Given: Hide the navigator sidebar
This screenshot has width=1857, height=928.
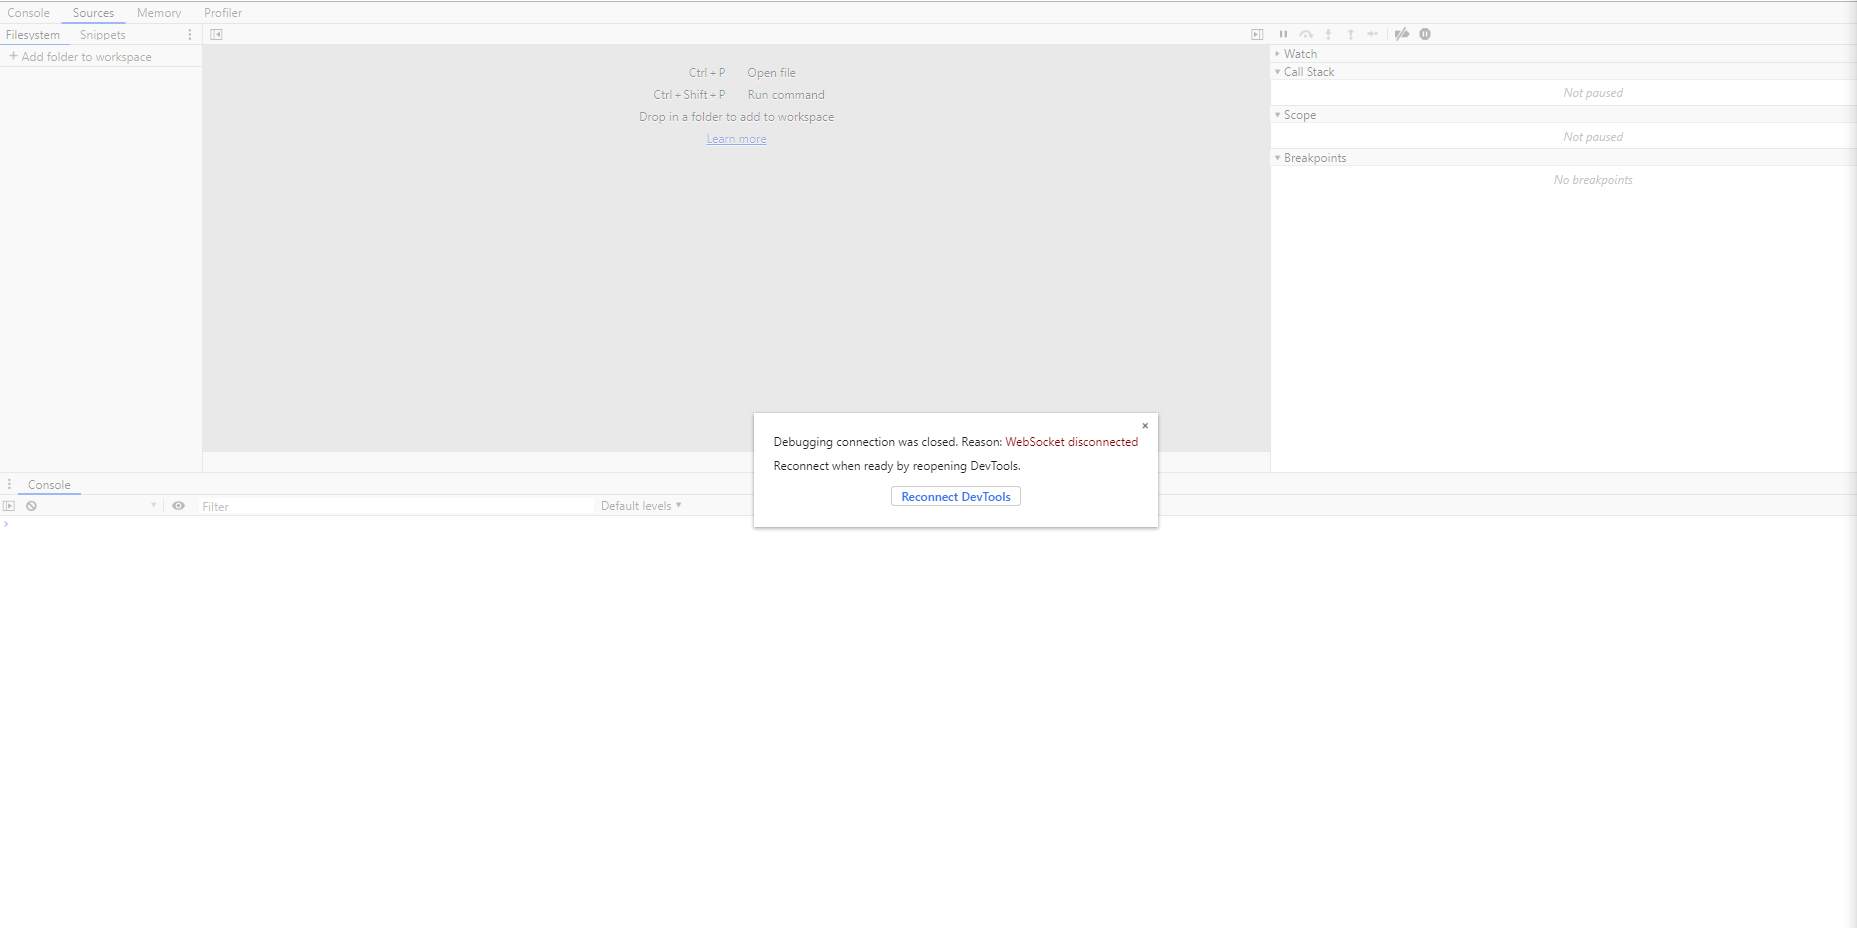Looking at the screenshot, I should (216, 35).
